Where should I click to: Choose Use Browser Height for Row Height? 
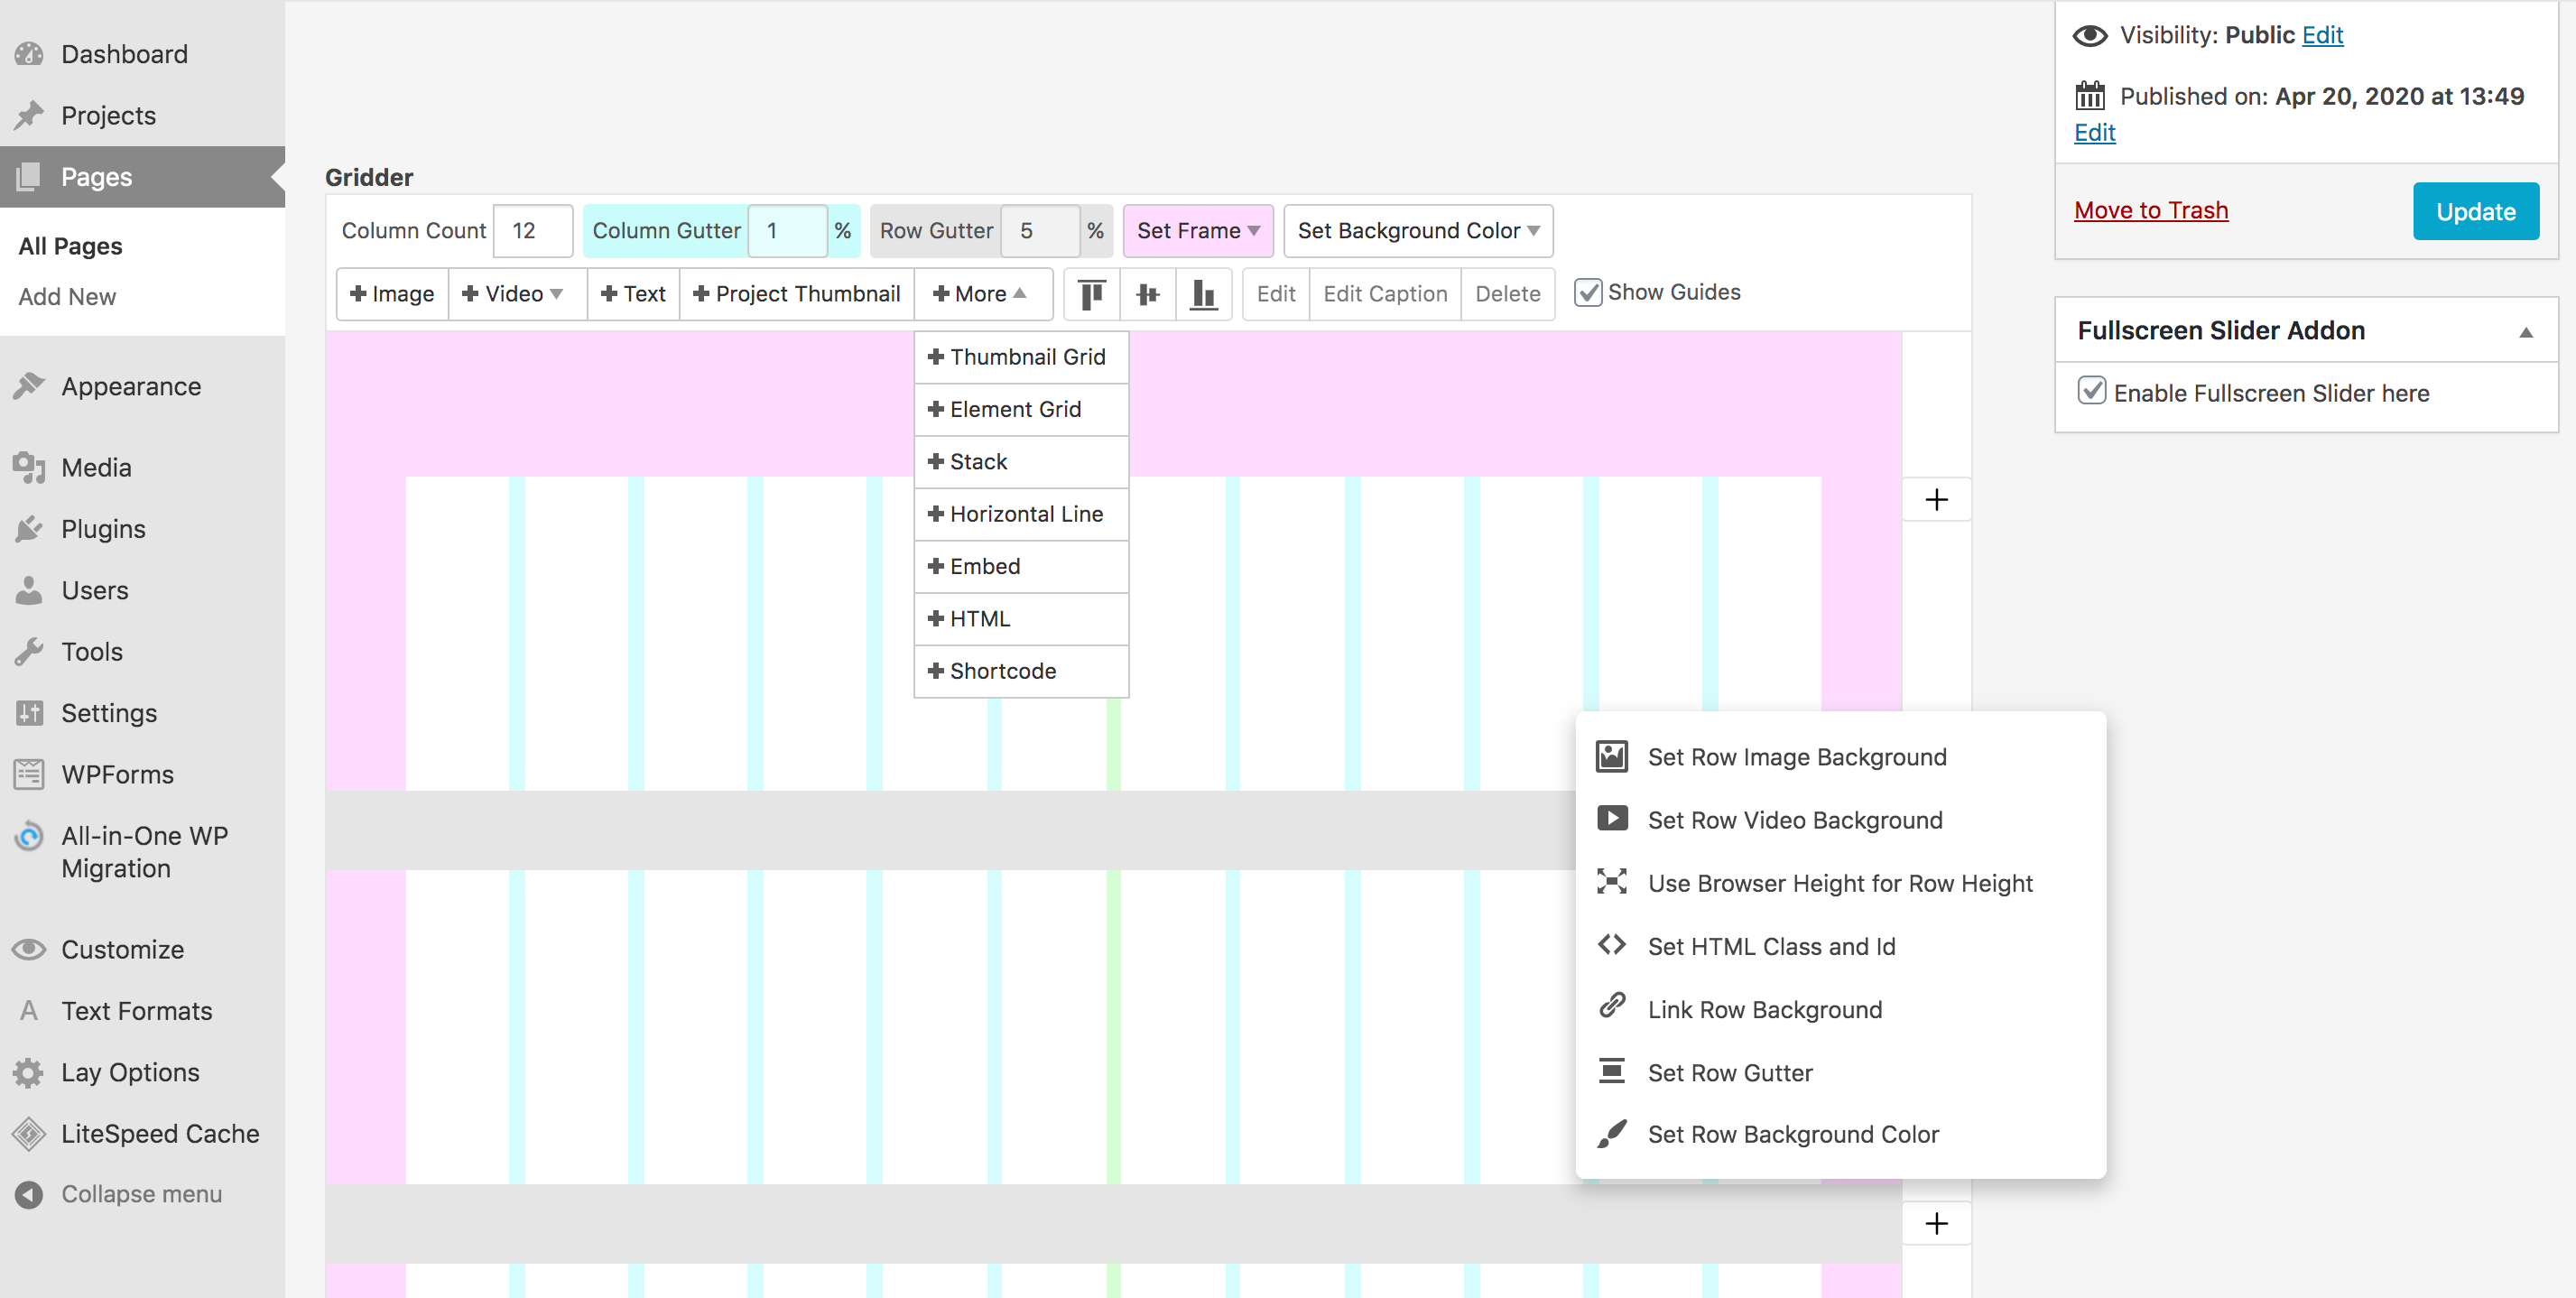pos(1839,883)
